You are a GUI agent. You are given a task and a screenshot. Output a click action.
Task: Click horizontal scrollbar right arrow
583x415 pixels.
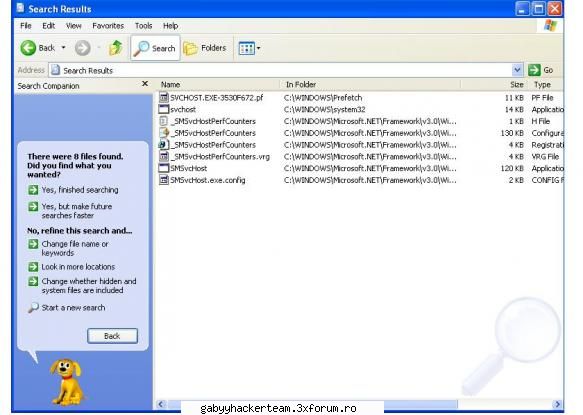coord(557,404)
